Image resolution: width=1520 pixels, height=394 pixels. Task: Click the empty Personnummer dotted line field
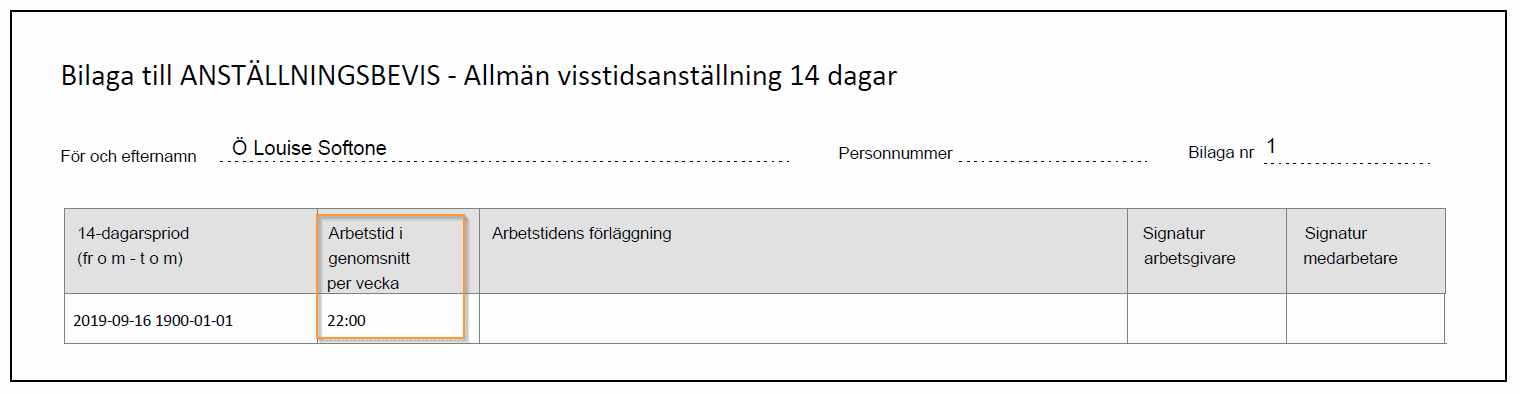click(x=1053, y=152)
